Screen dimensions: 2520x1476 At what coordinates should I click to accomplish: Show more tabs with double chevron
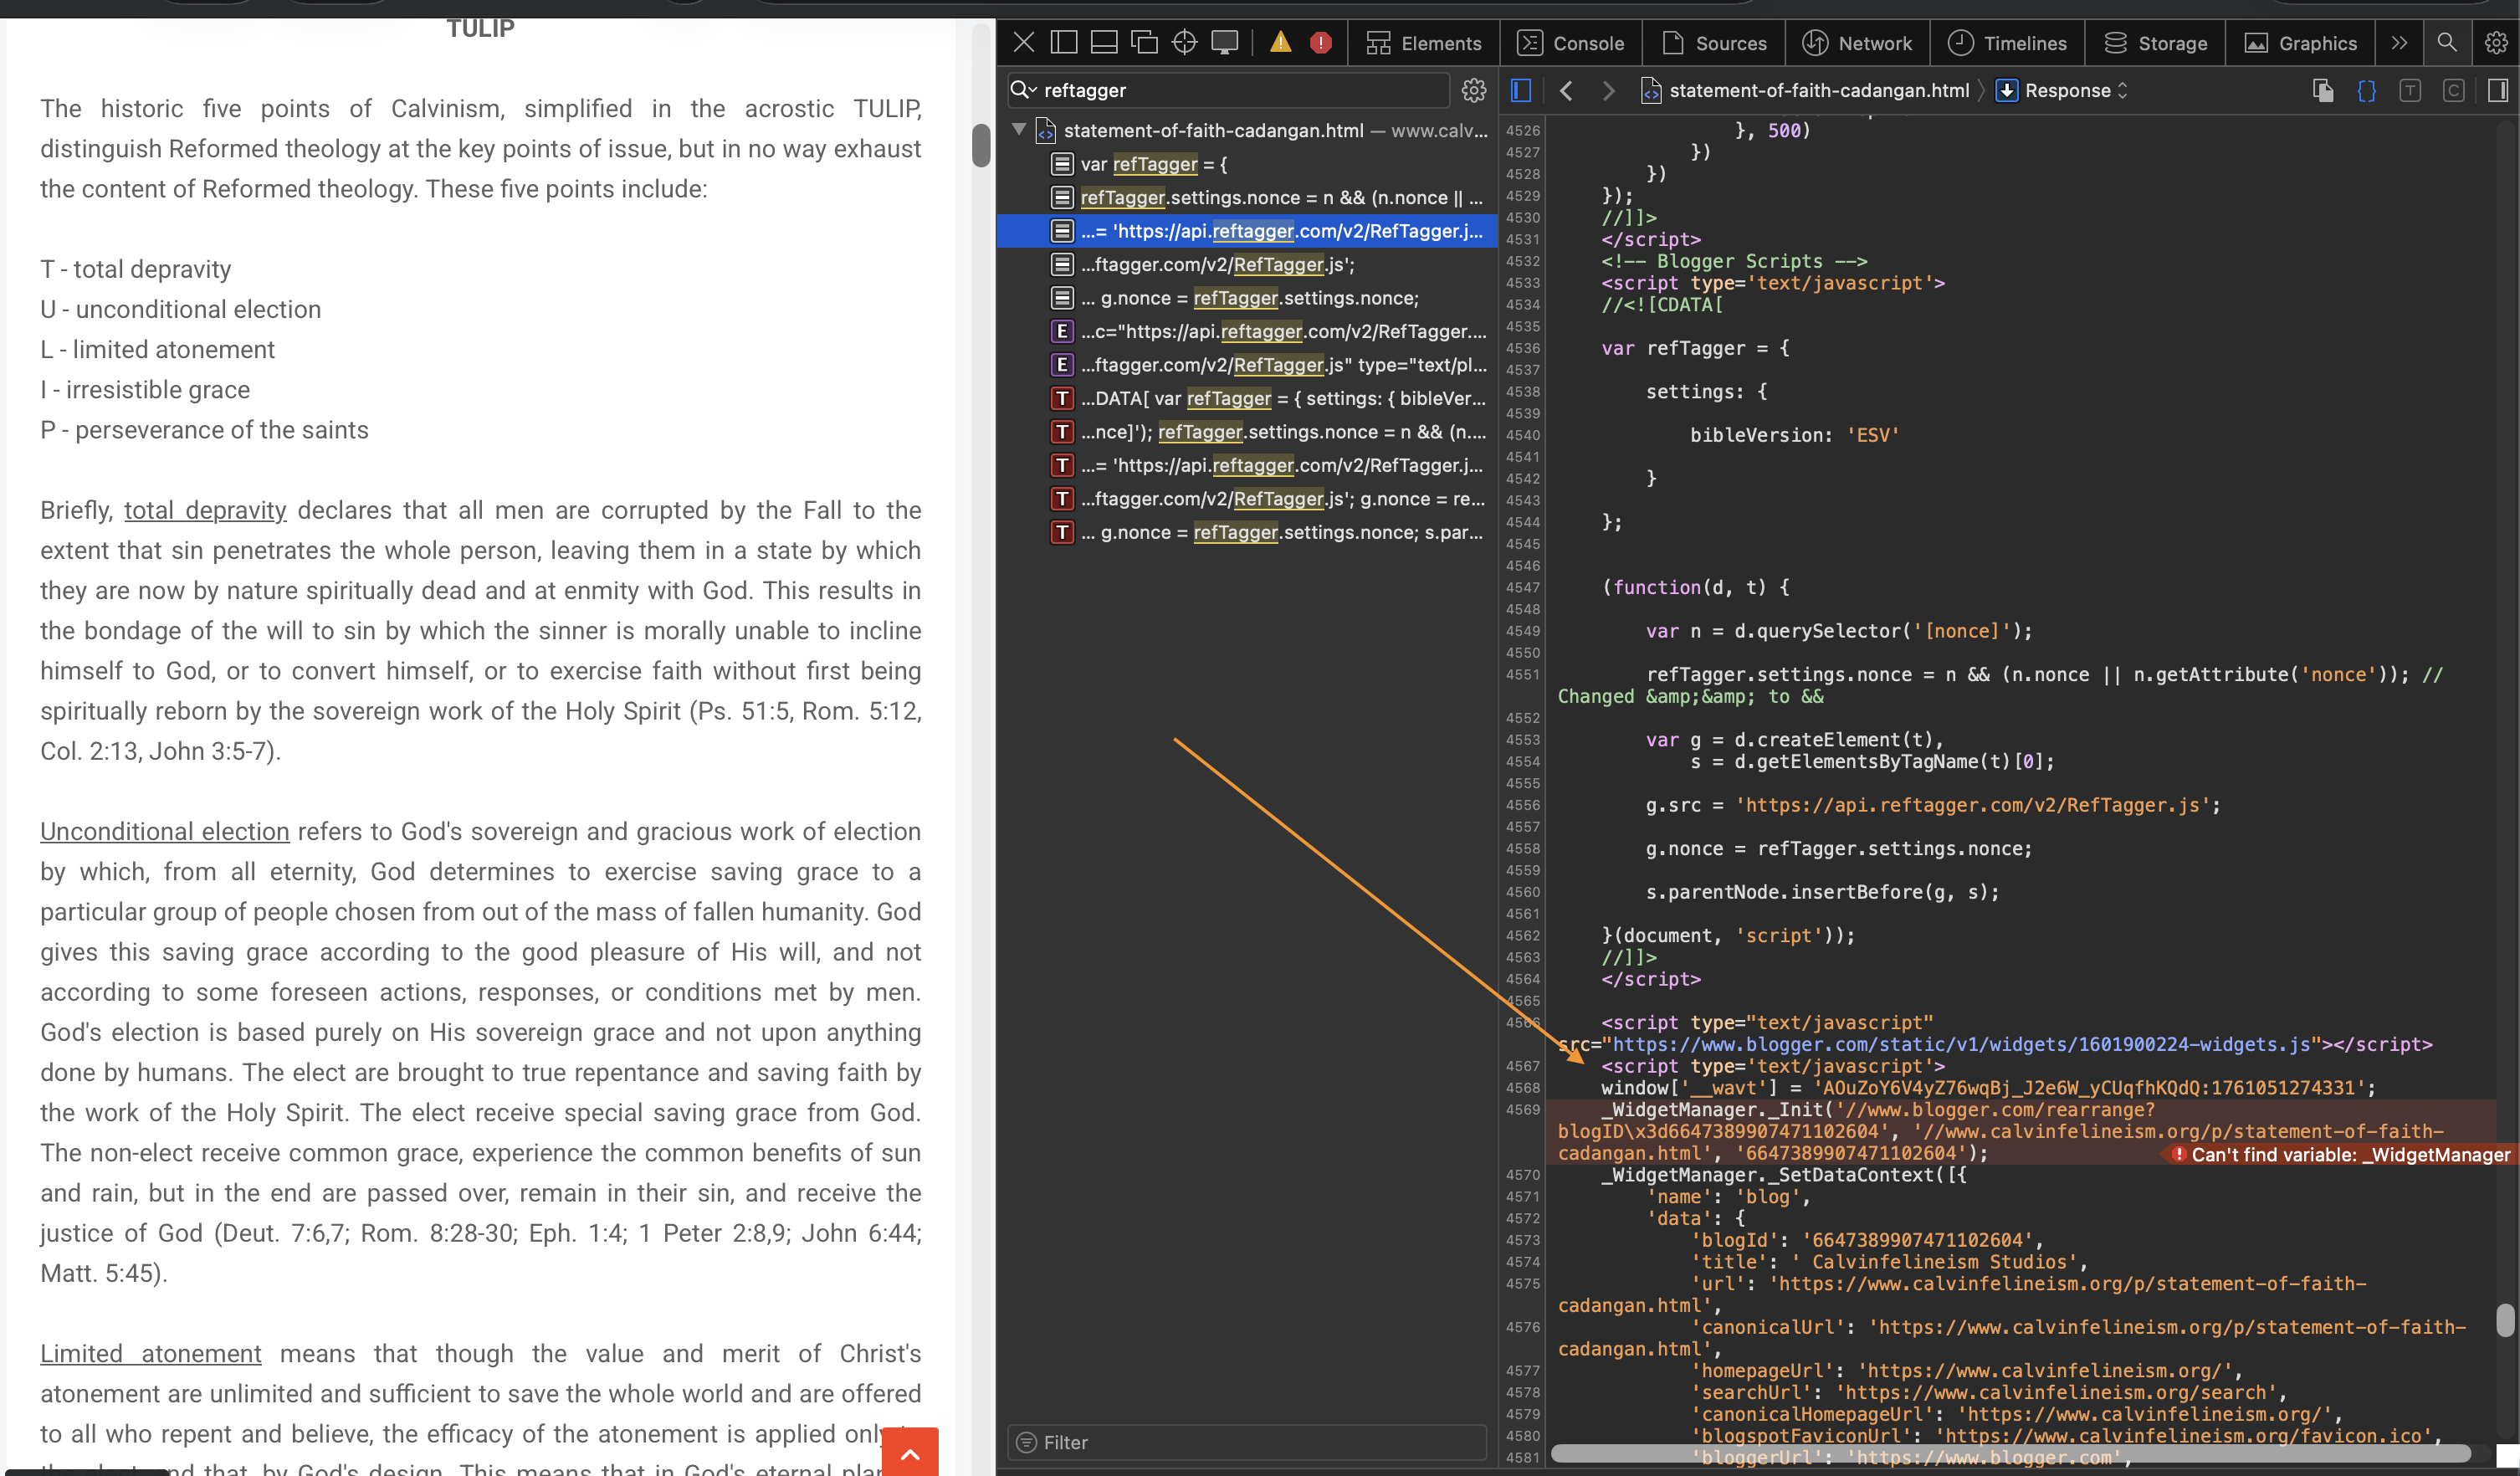[2398, 43]
